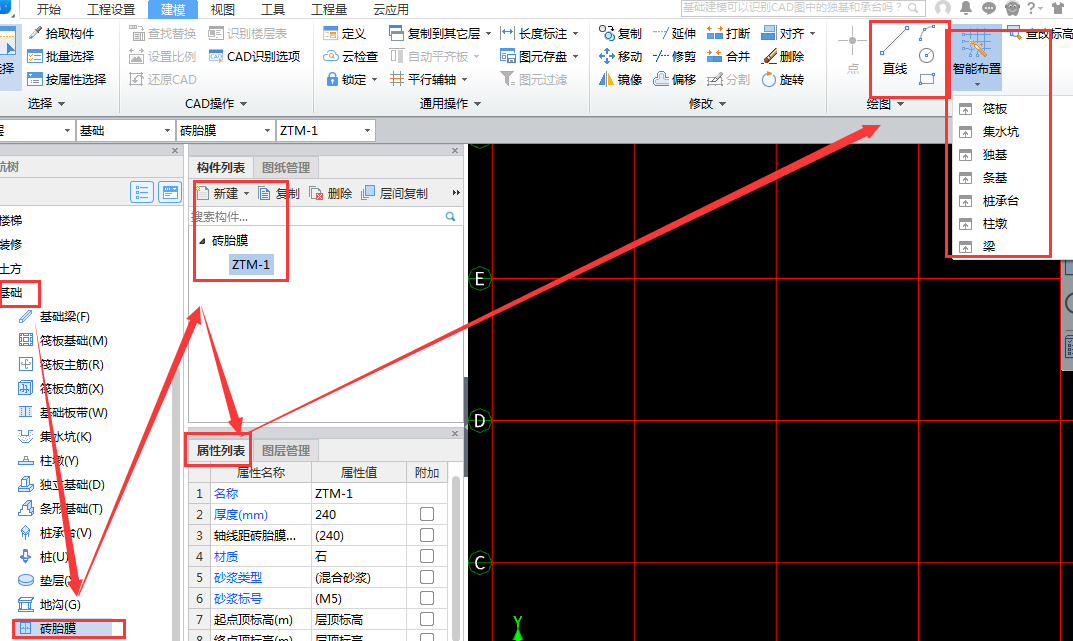Switch to the 工程量 ribbon tab
The width and height of the screenshot is (1073, 641).
tap(329, 10)
